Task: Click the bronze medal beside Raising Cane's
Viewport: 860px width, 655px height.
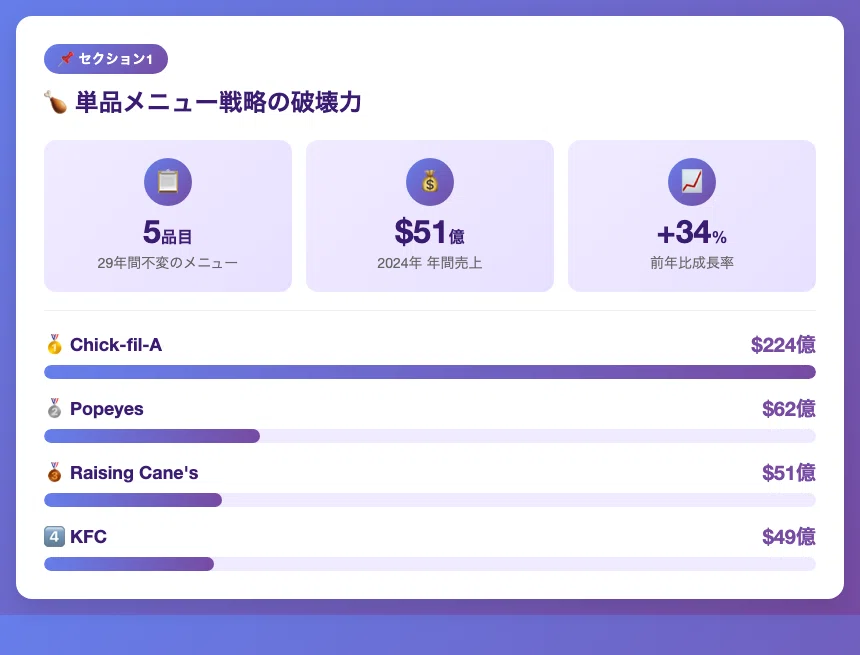Action: click(x=54, y=472)
